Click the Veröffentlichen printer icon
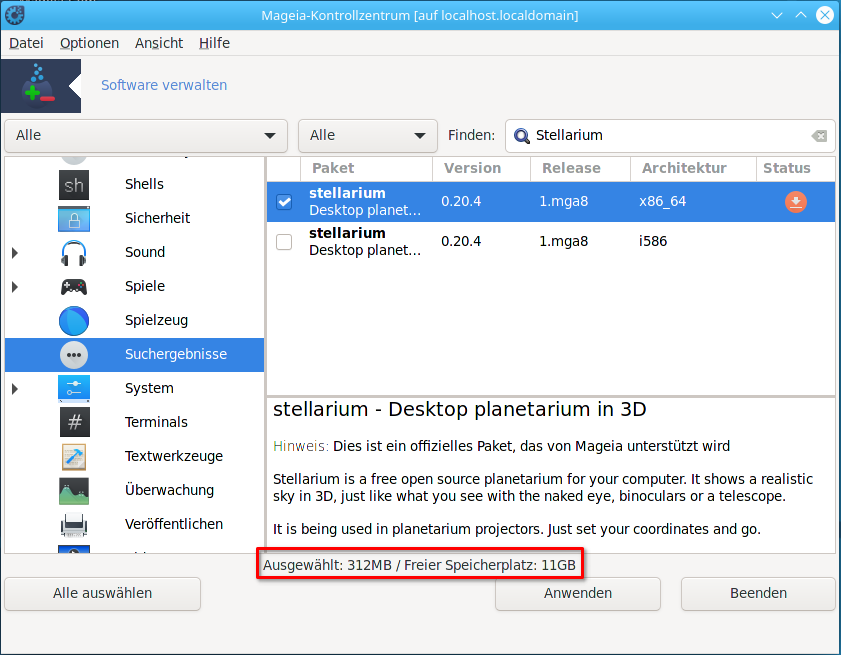 coord(74,525)
